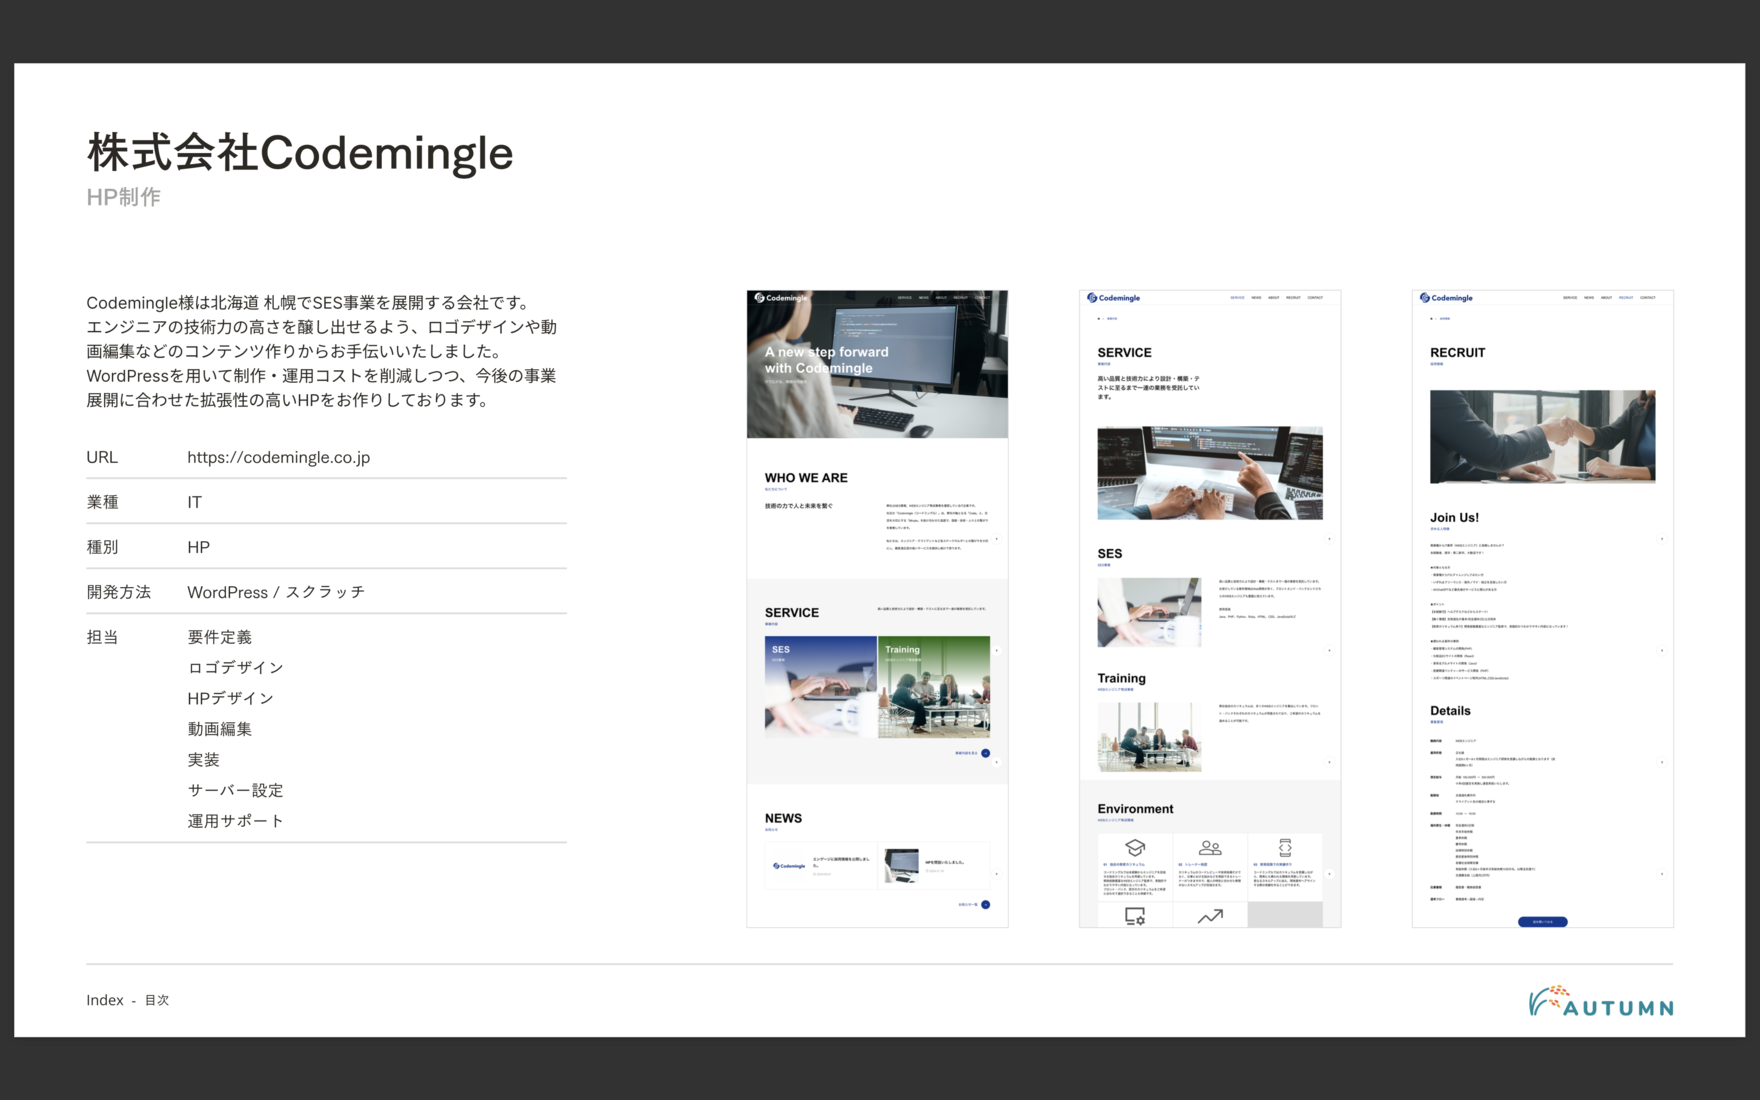This screenshot has height=1100, width=1760.
Task: Select the WordPress / スクラッチ value
Action: pyautogui.click(x=276, y=592)
